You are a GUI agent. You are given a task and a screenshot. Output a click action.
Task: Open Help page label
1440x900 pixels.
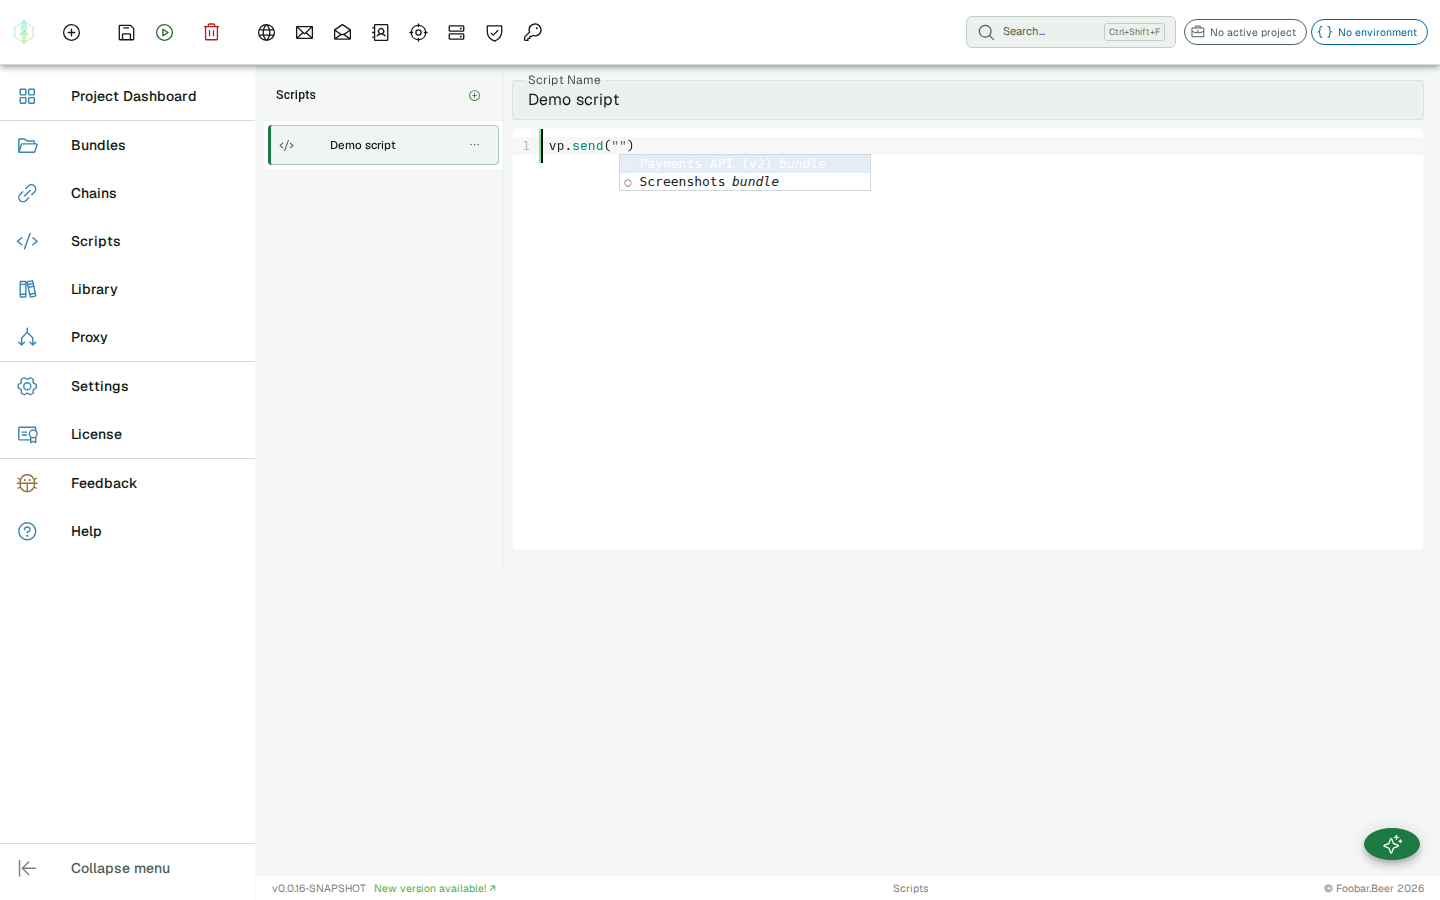point(86,531)
